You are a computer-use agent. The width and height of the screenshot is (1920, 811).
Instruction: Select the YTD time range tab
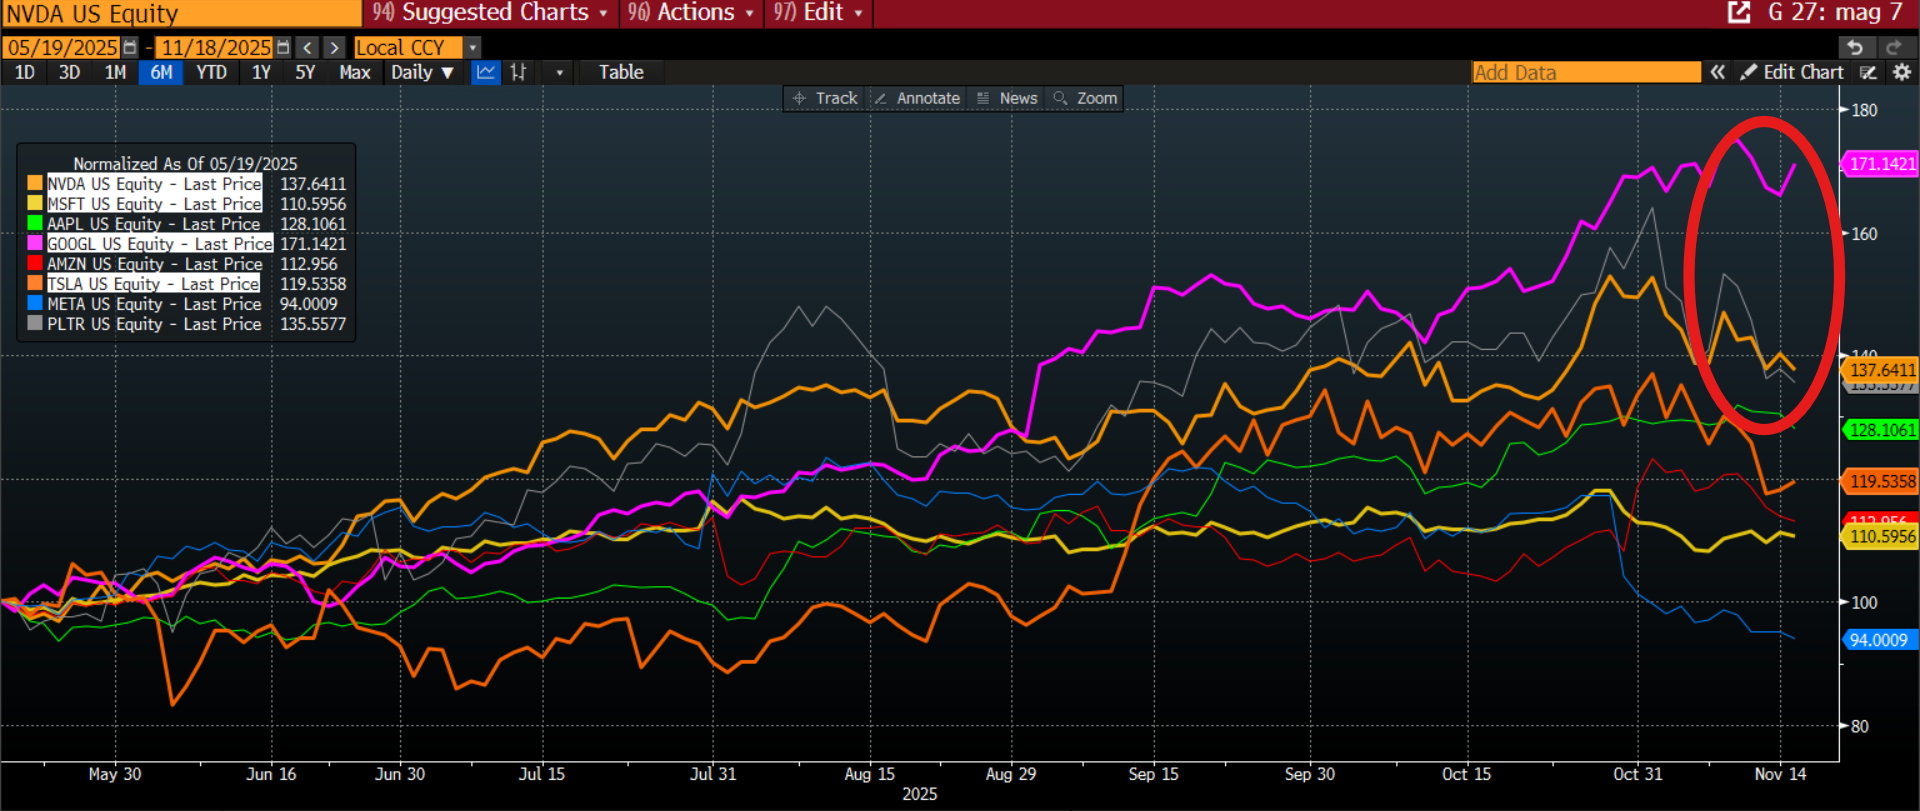pos(211,72)
